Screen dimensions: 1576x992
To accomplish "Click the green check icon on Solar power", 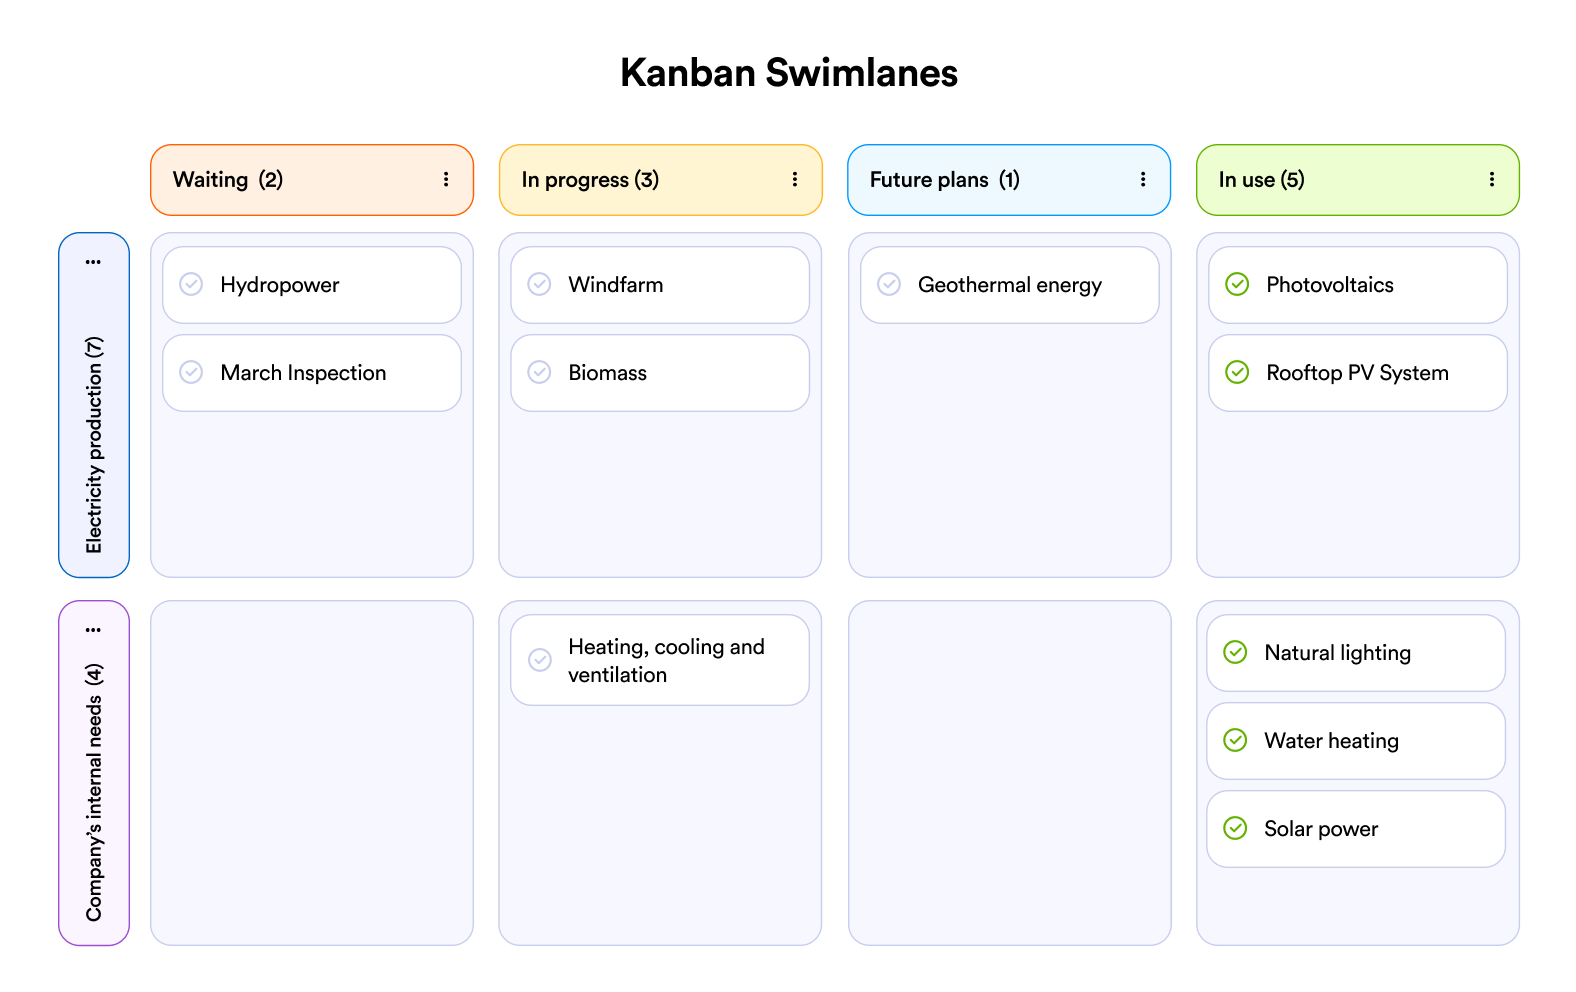I will pos(1235,828).
